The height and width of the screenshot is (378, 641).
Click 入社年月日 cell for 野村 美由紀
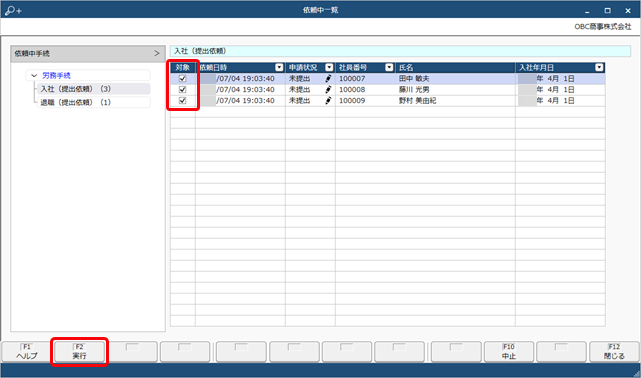point(560,101)
